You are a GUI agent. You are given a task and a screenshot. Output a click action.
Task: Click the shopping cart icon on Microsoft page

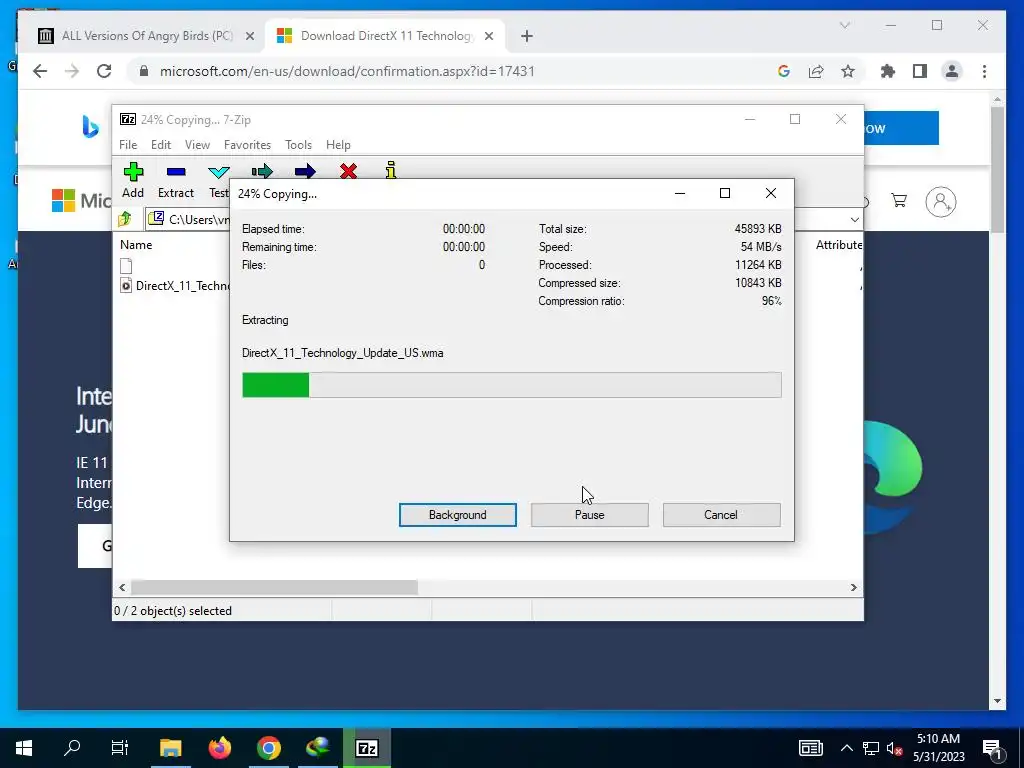click(x=899, y=200)
